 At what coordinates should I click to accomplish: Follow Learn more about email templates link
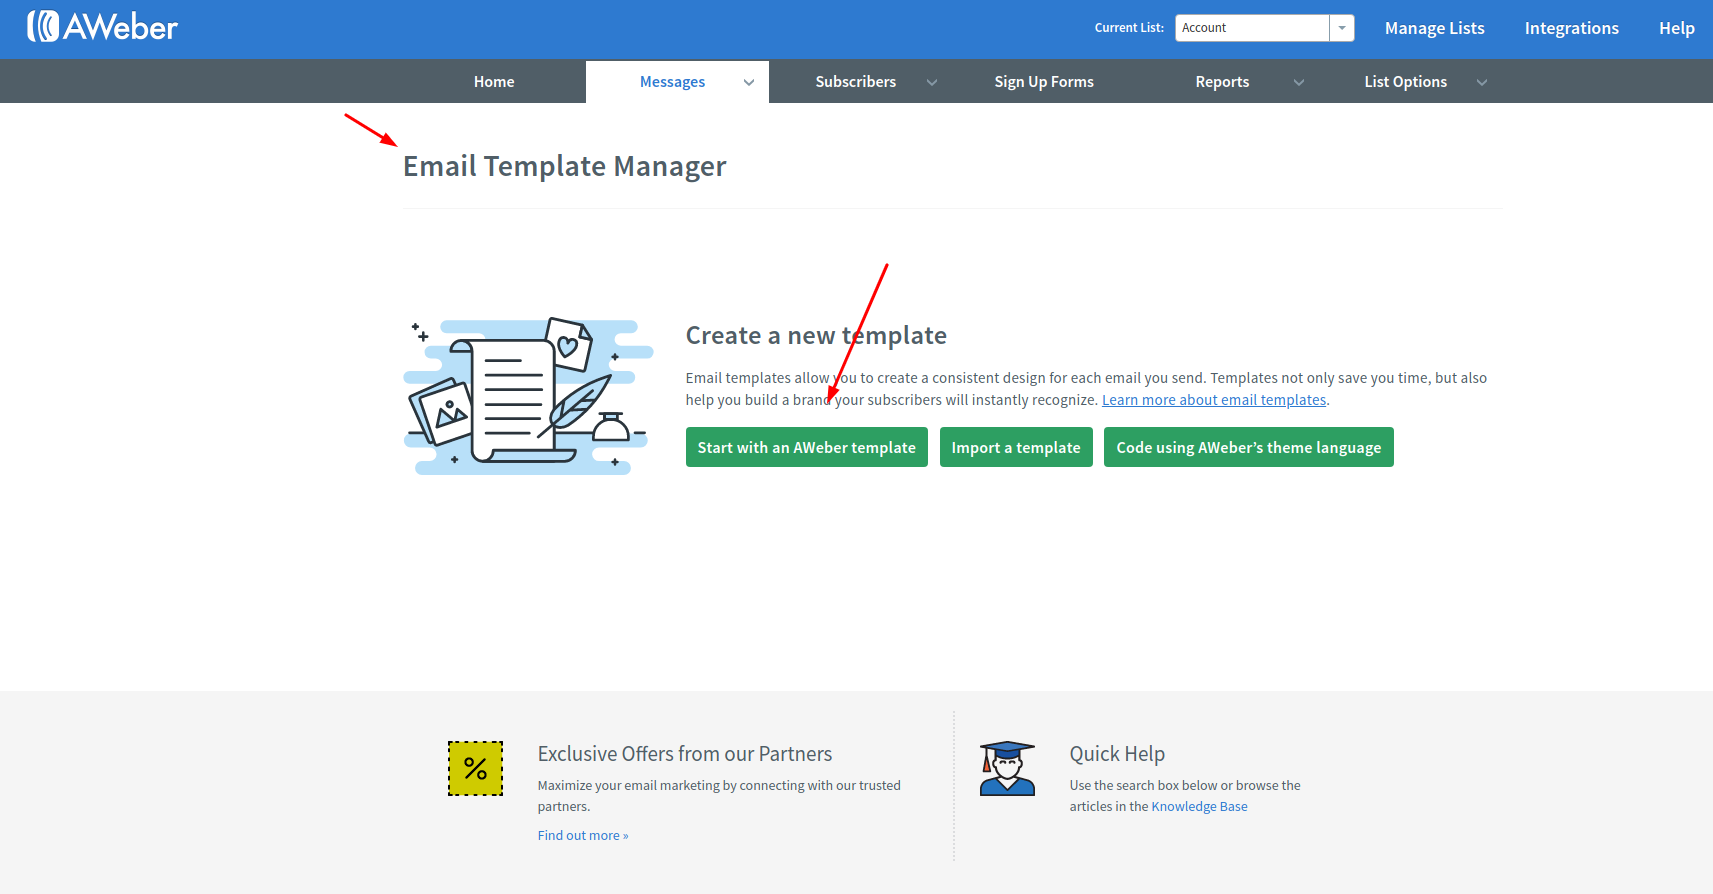(1214, 400)
